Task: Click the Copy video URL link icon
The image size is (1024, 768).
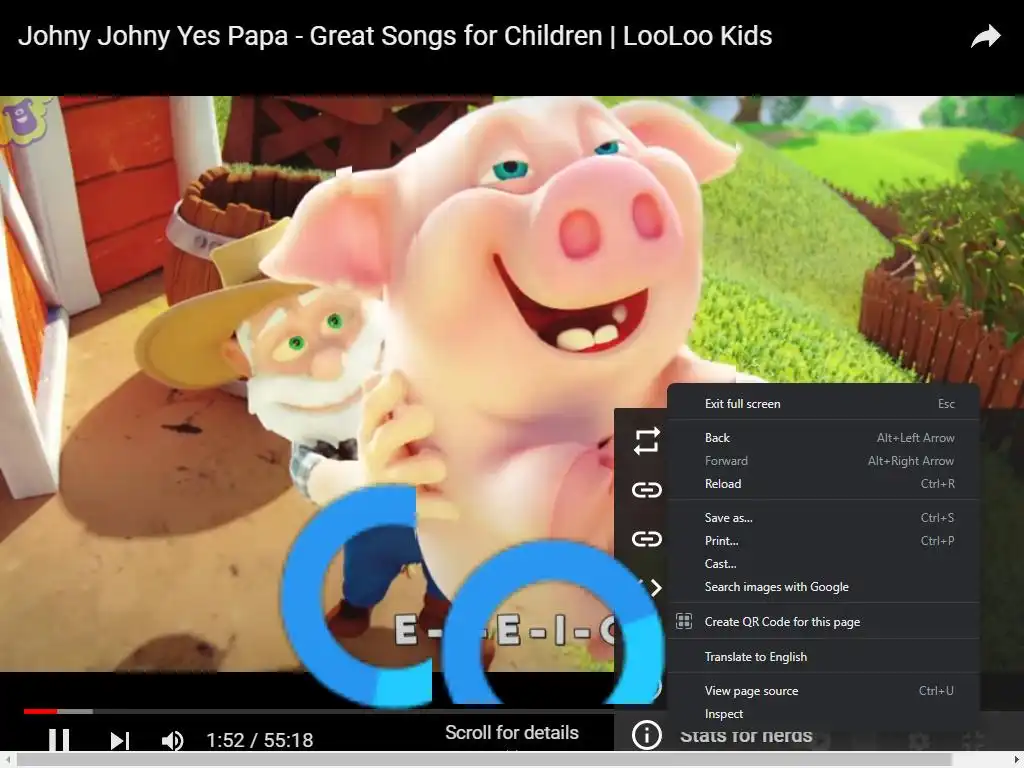Action: [x=647, y=490]
